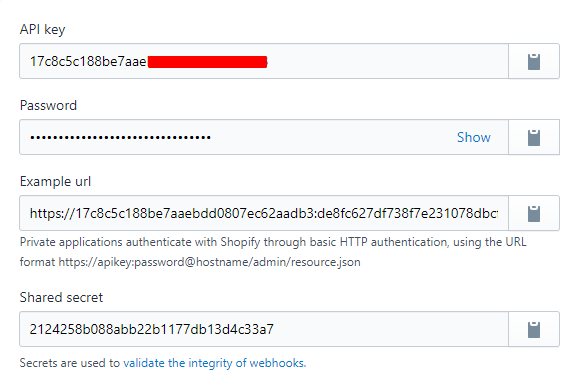Click the API key text starting 17c8c5c188be7aae
This screenshot has width=574, height=390.
click(88, 61)
